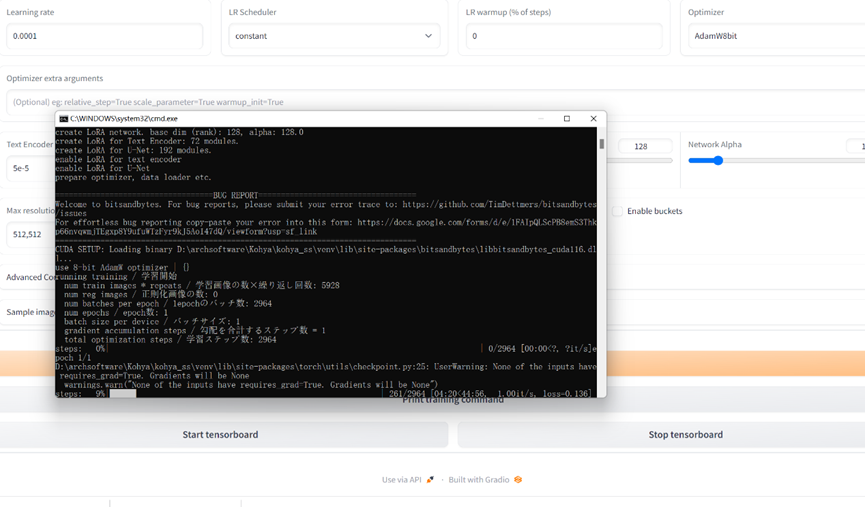Image resolution: width=865 pixels, height=507 pixels.
Task: Expand the Advanced Configuration section
Action: point(30,277)
